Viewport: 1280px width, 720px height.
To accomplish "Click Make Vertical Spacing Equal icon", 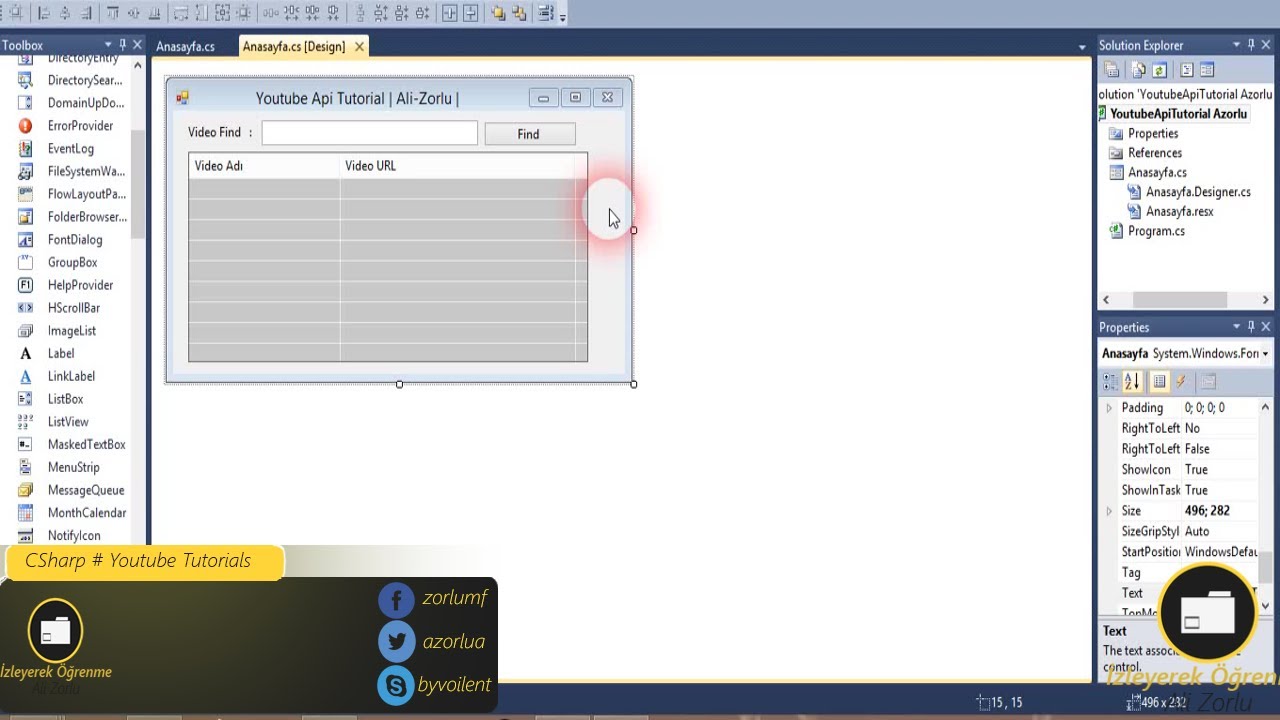I will tap(360, 13).
